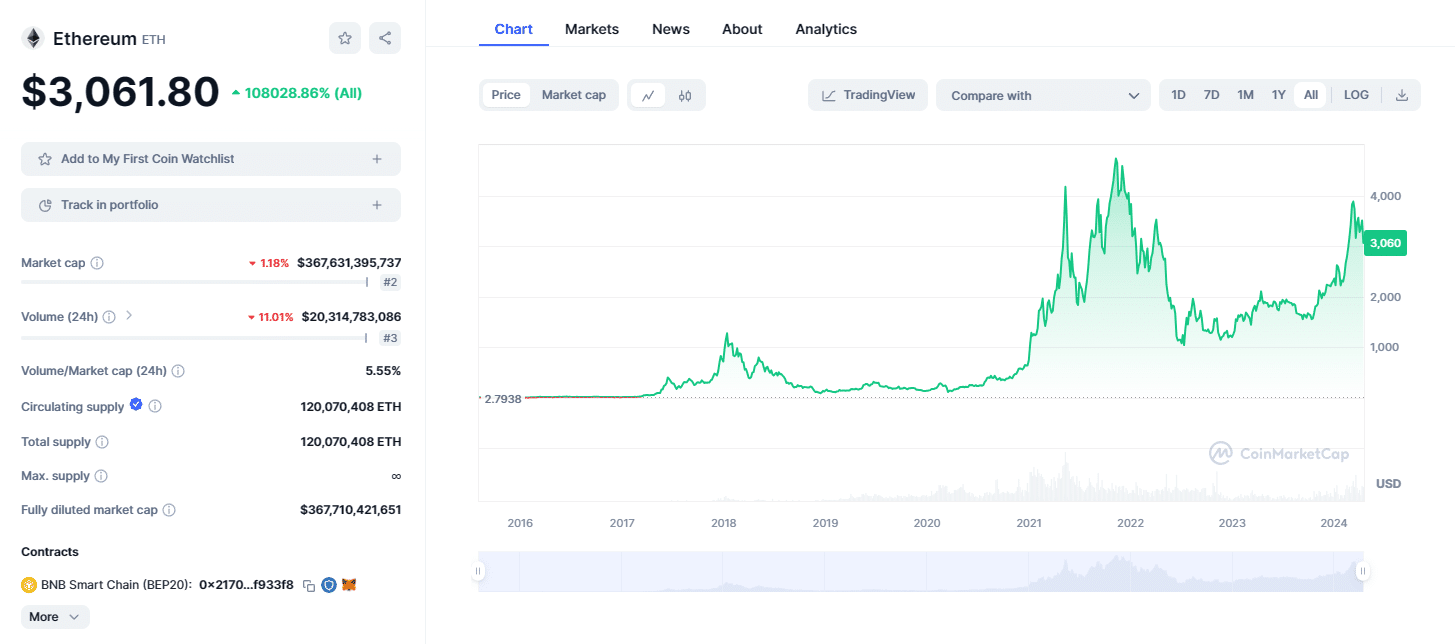Click the BNB Smart Chain coin icon
The width and height of the screenshot is (1455, 644).
coord(29,585)
